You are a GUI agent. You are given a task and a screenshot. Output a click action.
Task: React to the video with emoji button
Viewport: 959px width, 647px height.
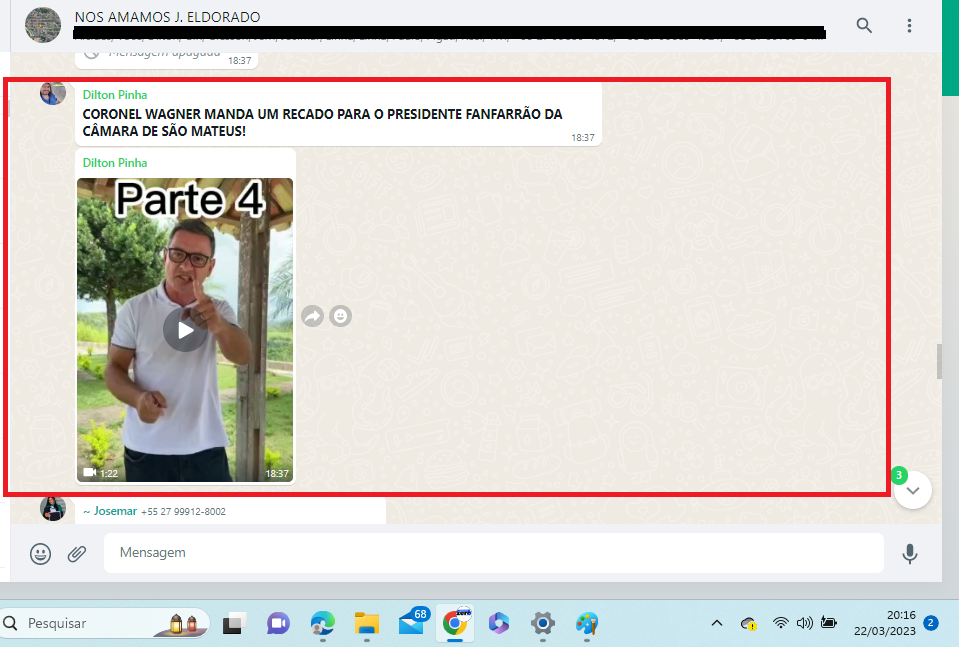click(341, 316)
